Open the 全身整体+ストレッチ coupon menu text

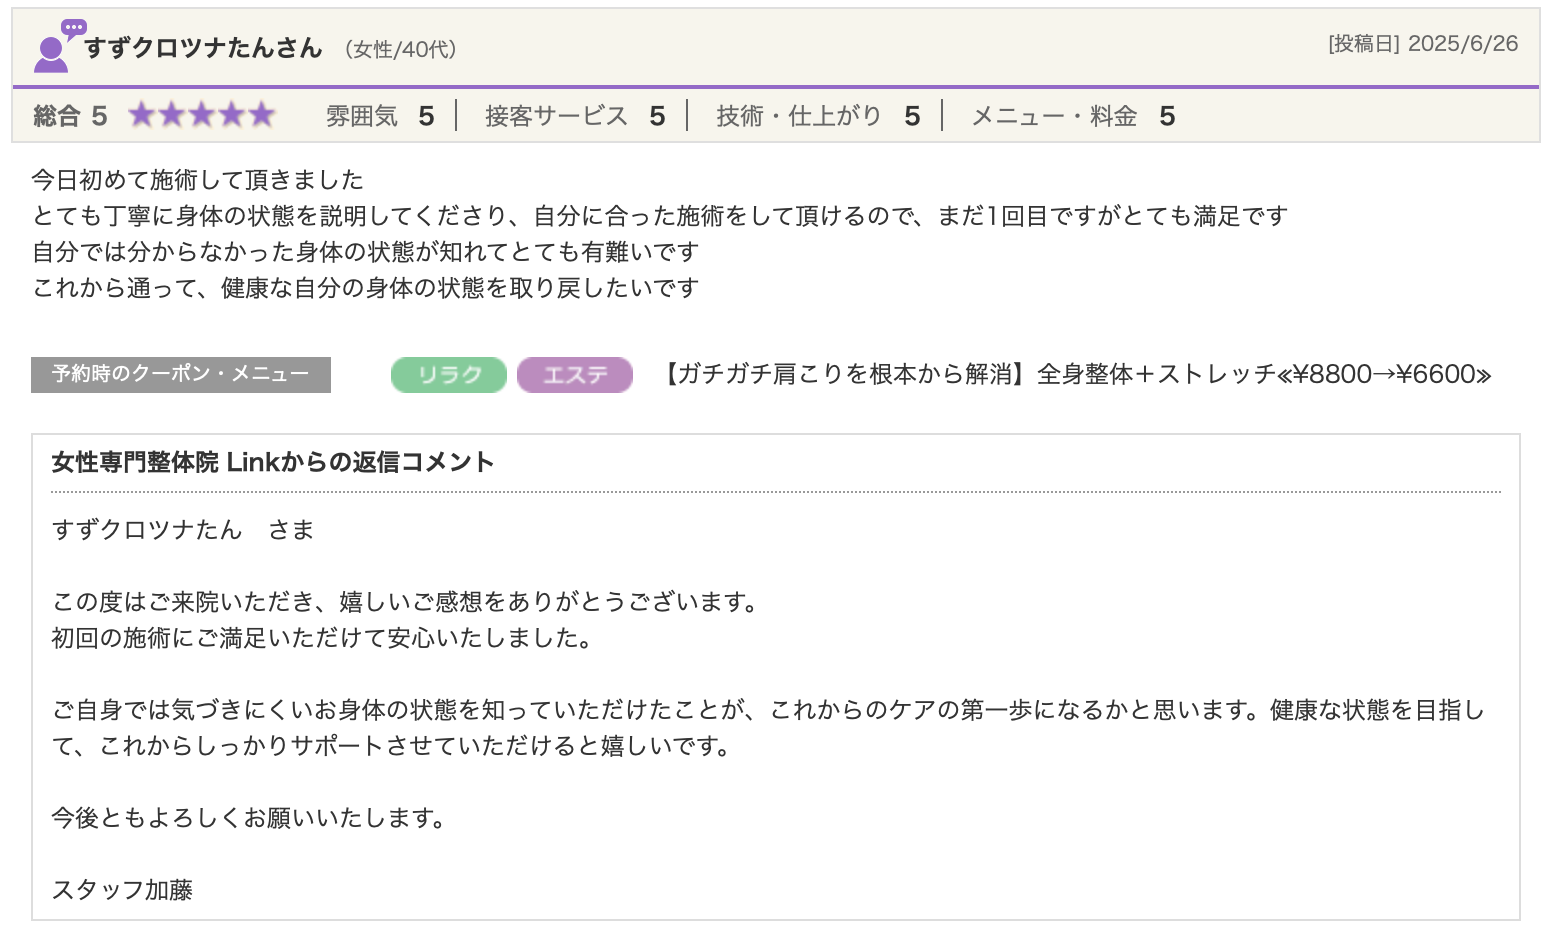pyautogui.click(x=1076, y=374)
